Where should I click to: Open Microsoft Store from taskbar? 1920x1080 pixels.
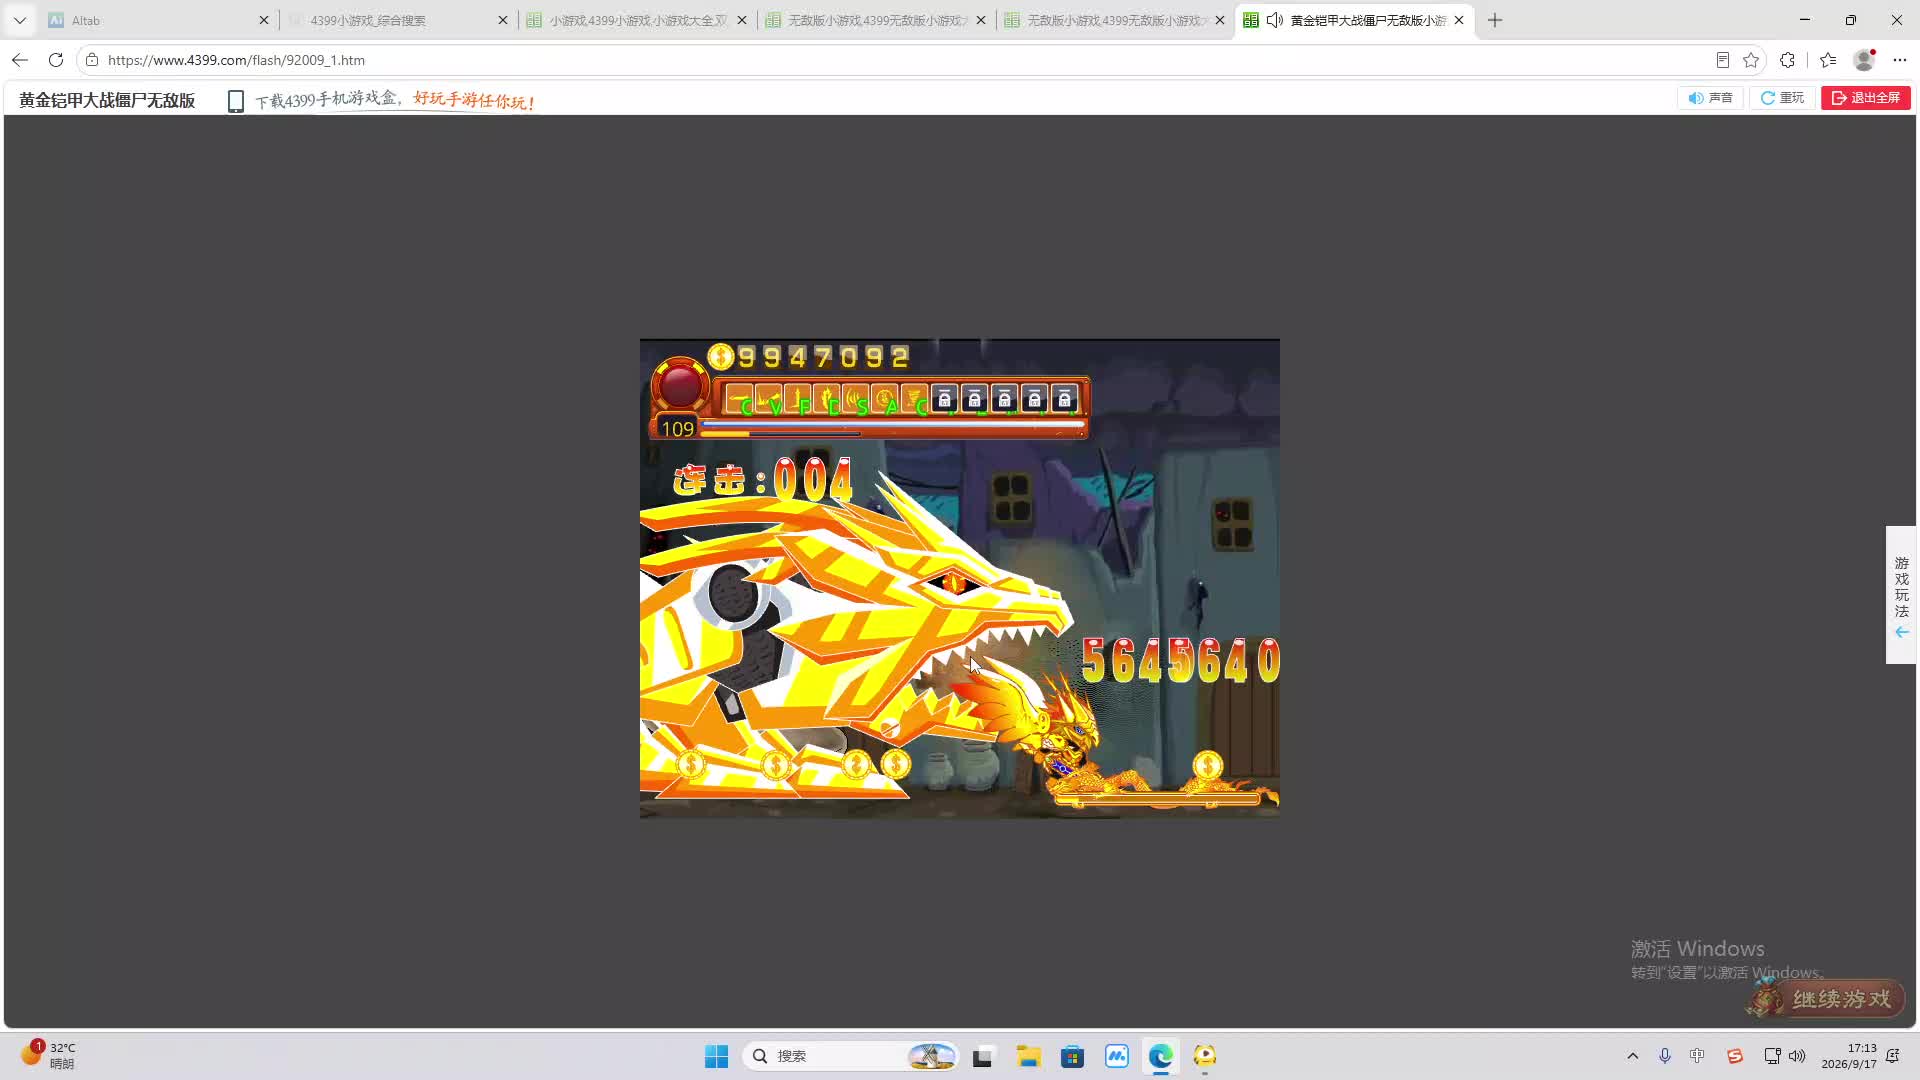pos(1072,1056)
